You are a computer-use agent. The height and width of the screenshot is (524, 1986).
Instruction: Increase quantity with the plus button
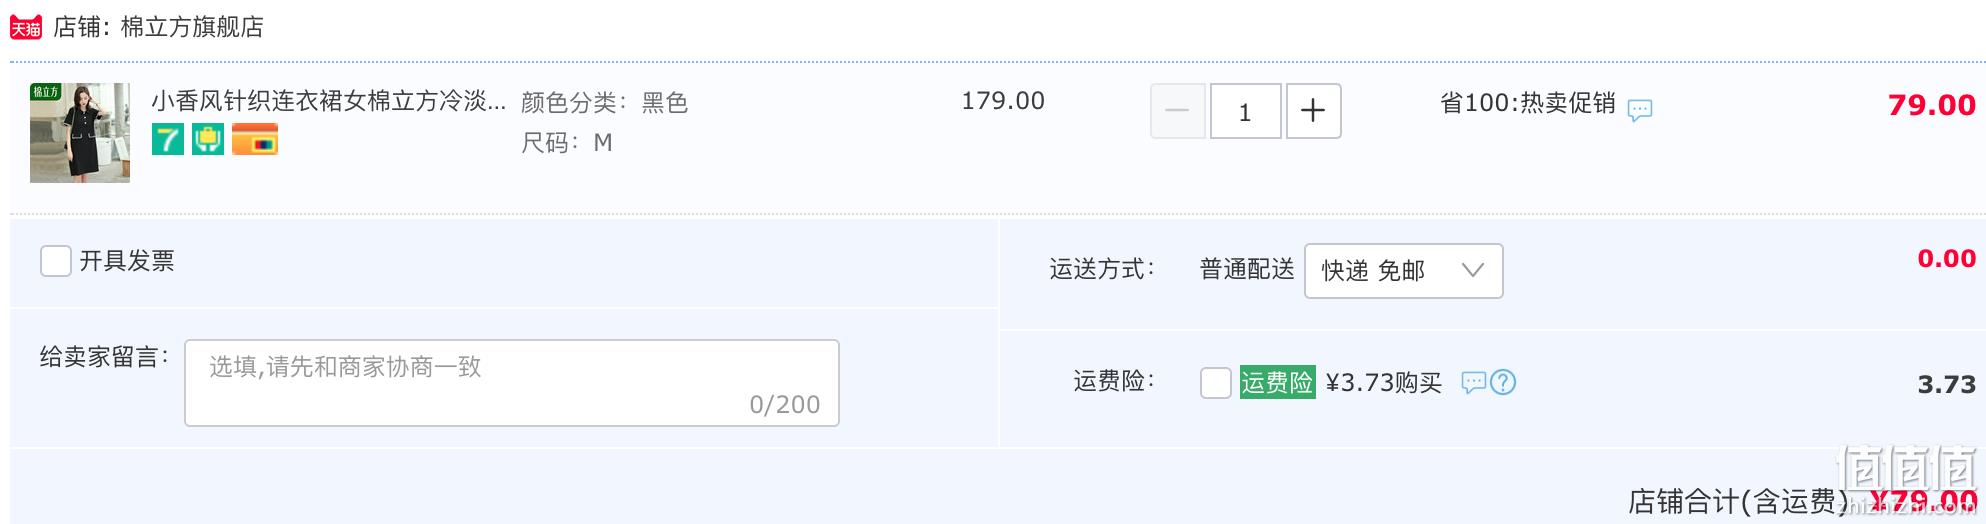1313,111
